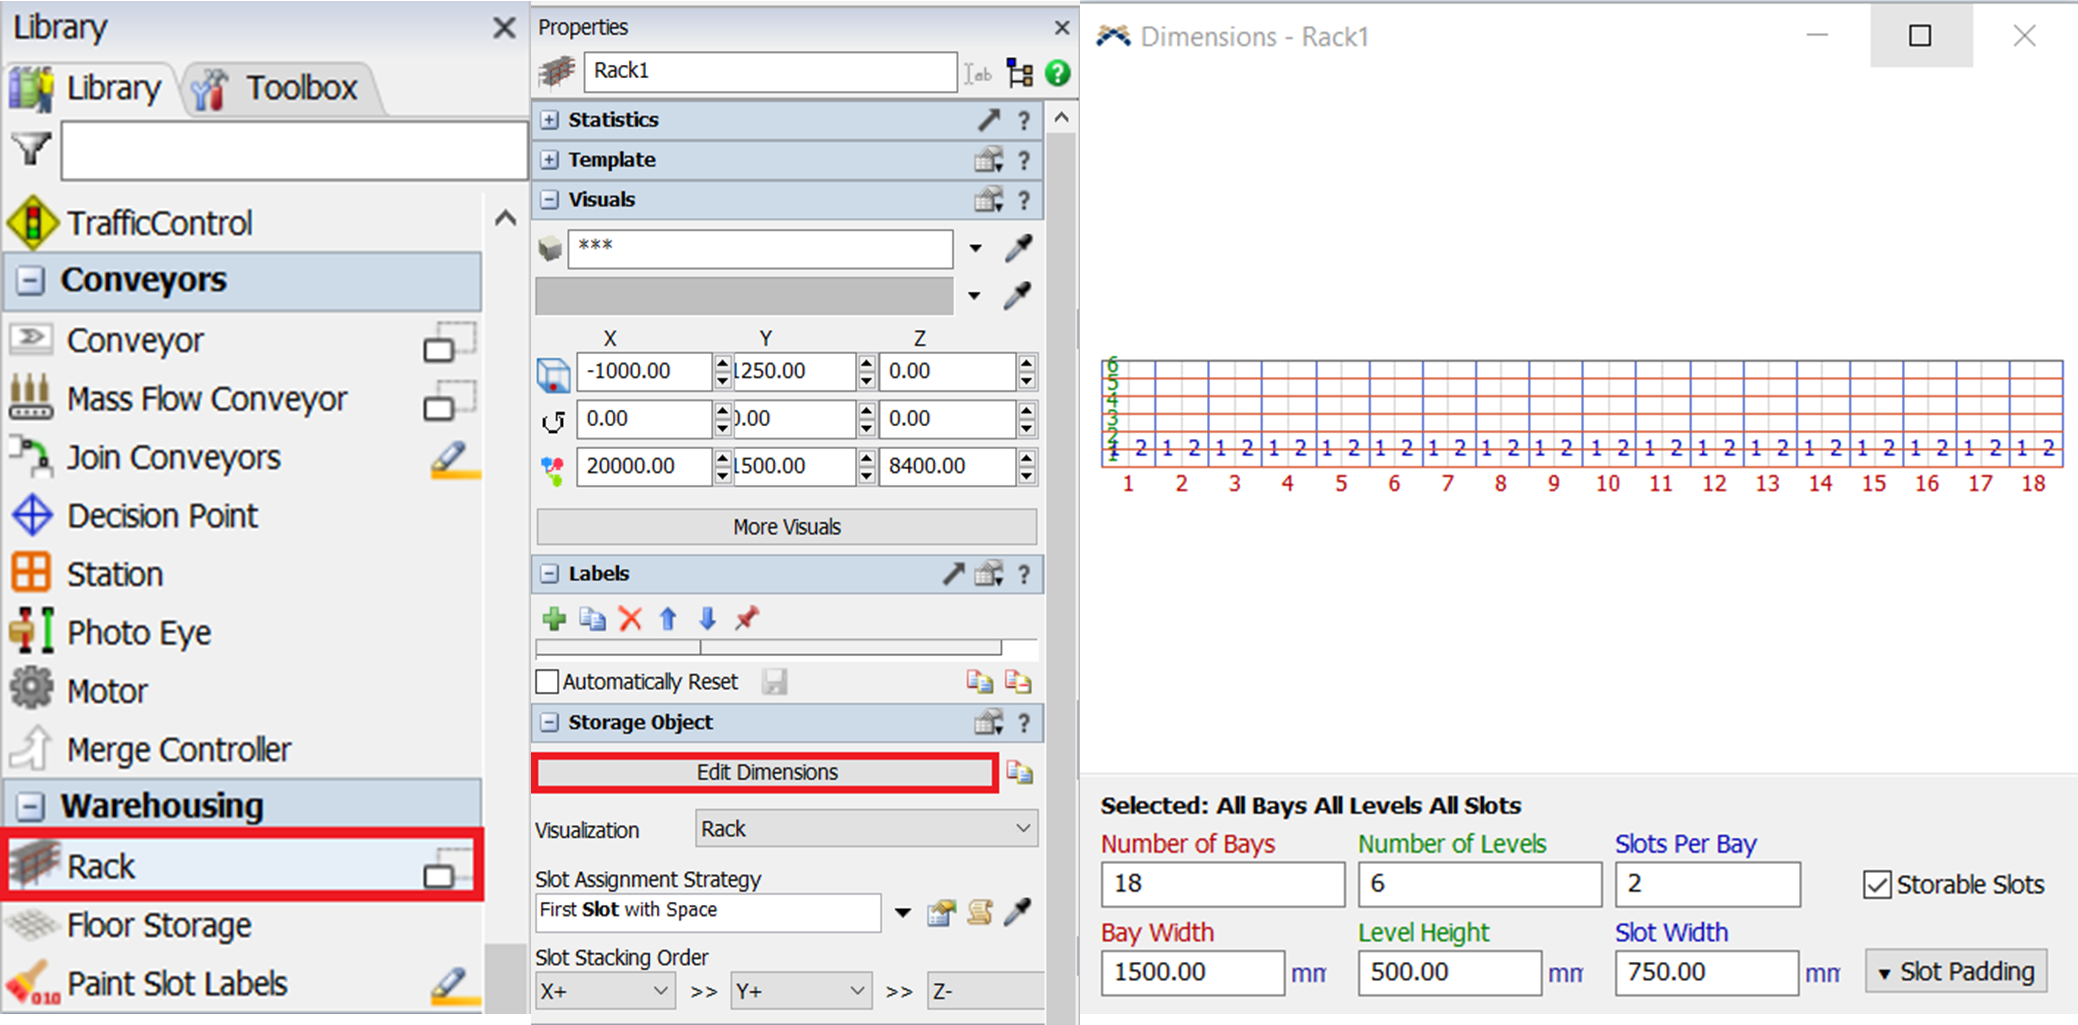Expand the Statistics properties section
Image resolution: width=2078 pixels, height=1025 pixels.
(x=549, y=120)
